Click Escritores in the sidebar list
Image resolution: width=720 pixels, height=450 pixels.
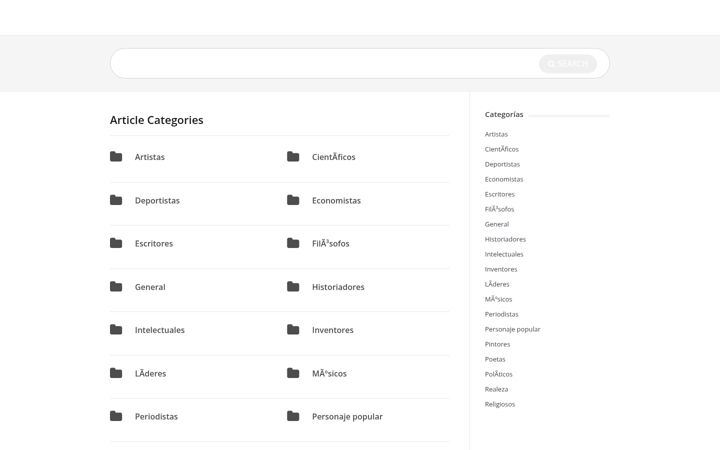coord(500,194)
